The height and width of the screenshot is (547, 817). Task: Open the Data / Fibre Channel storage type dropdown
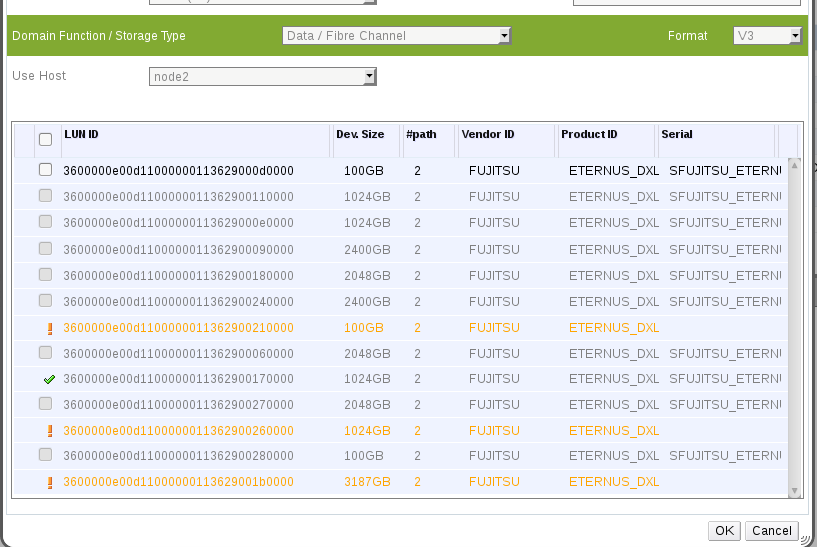pyautogui.click(x=397, y=35)
